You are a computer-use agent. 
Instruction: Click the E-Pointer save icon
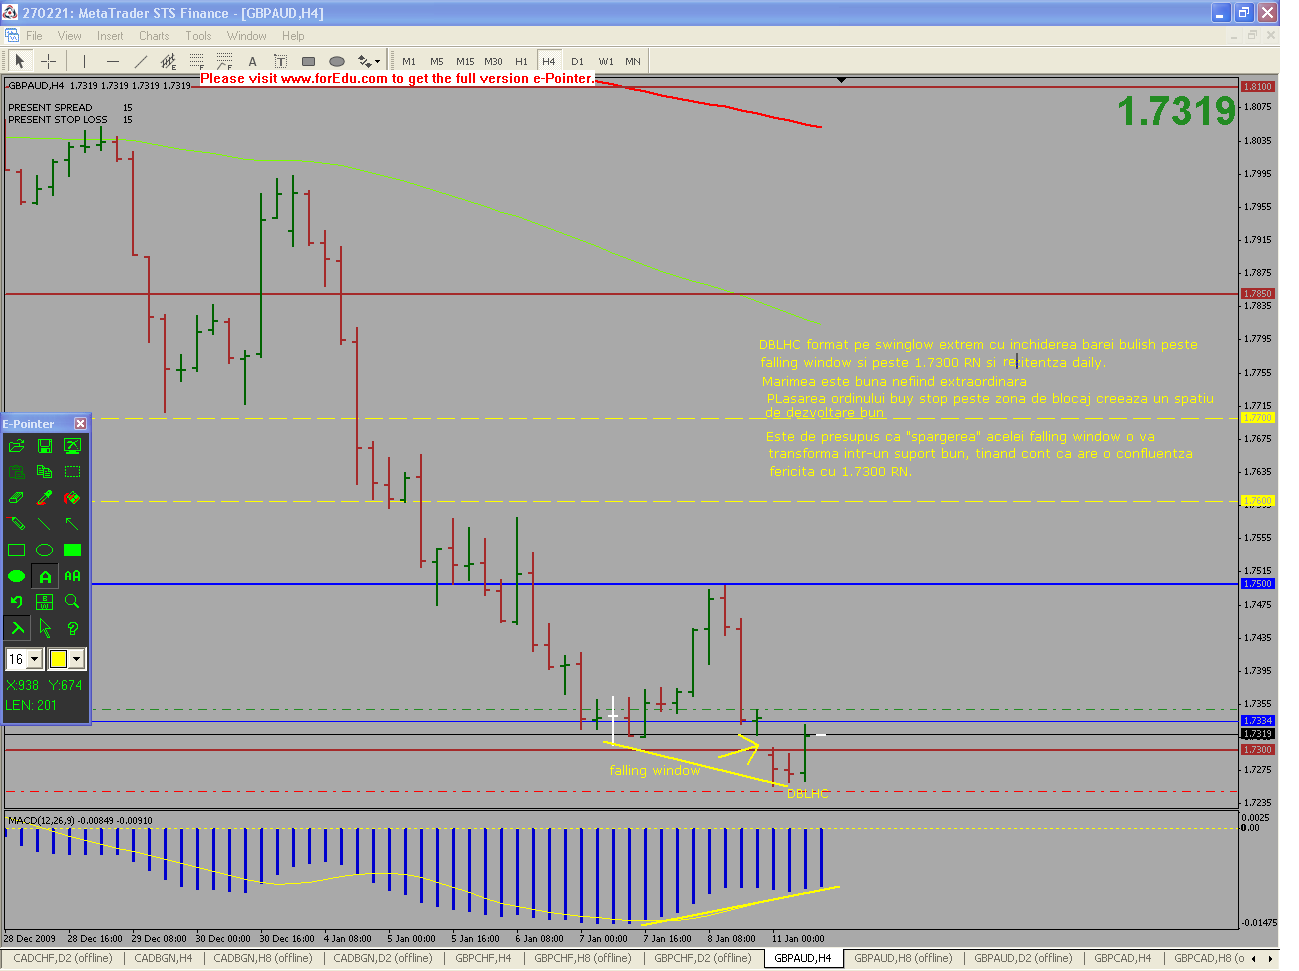point(45,446)
